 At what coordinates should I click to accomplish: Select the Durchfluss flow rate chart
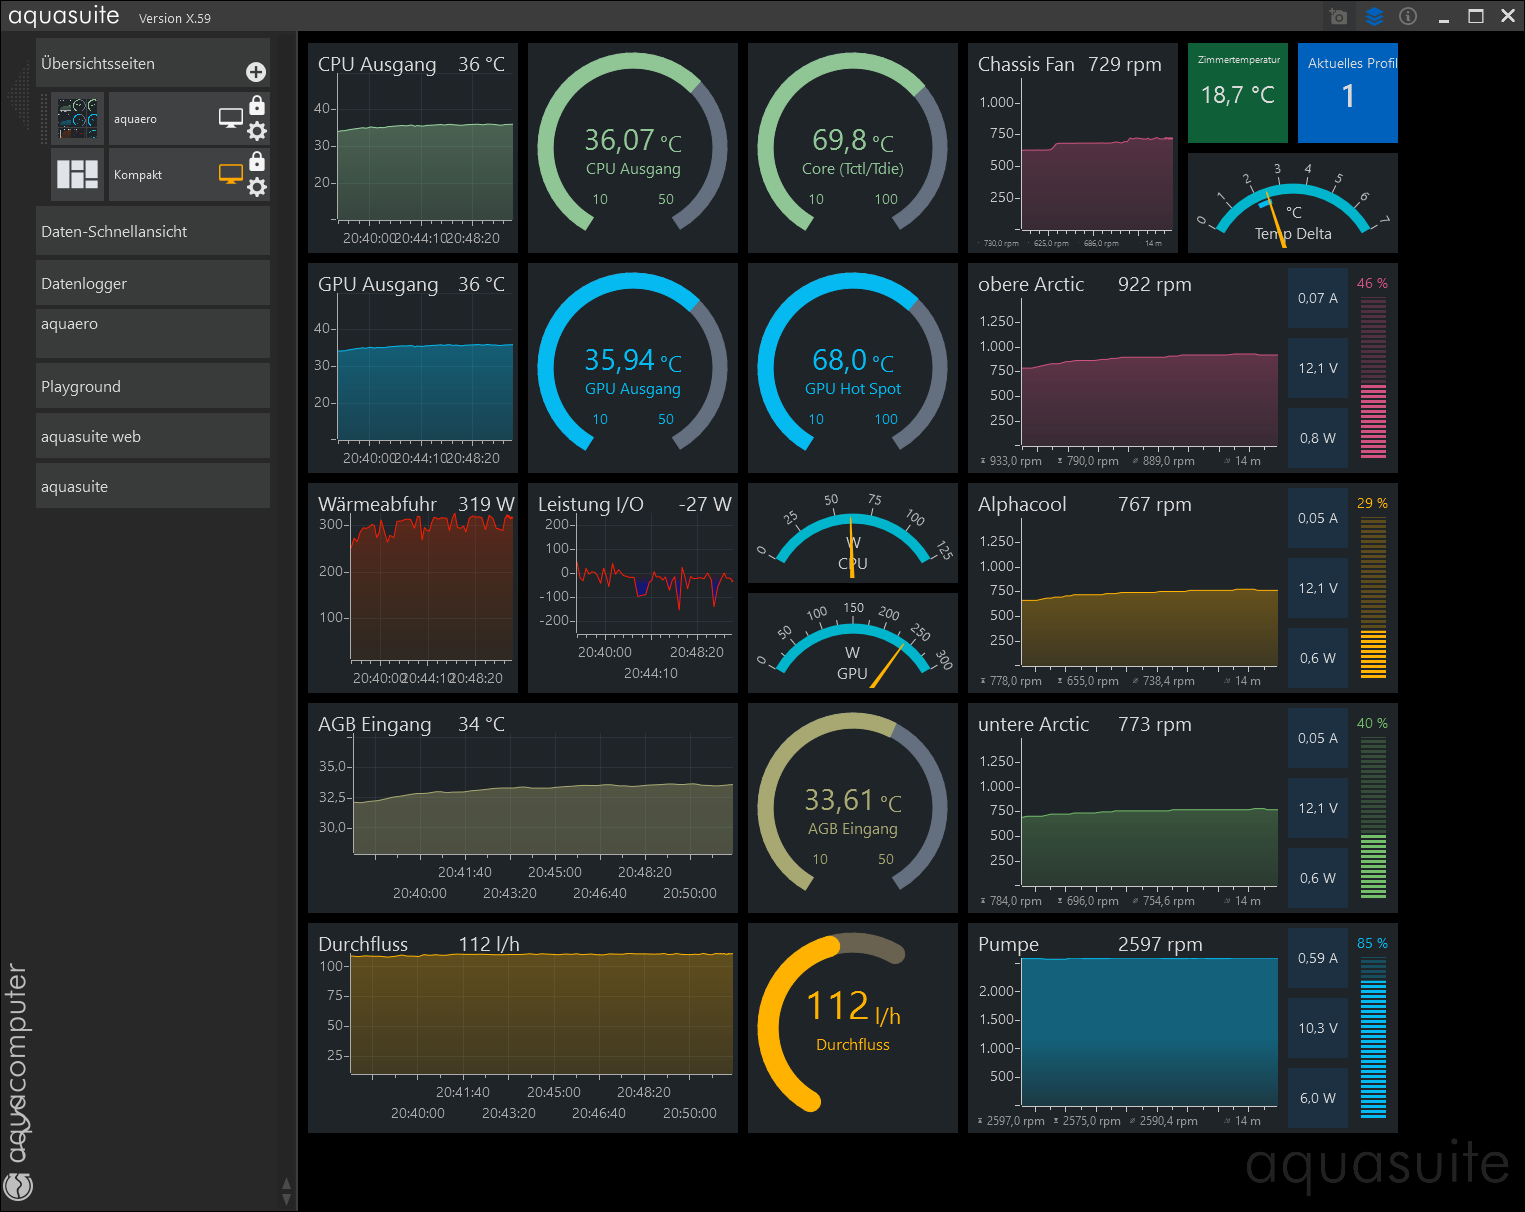click(523, 1028)
